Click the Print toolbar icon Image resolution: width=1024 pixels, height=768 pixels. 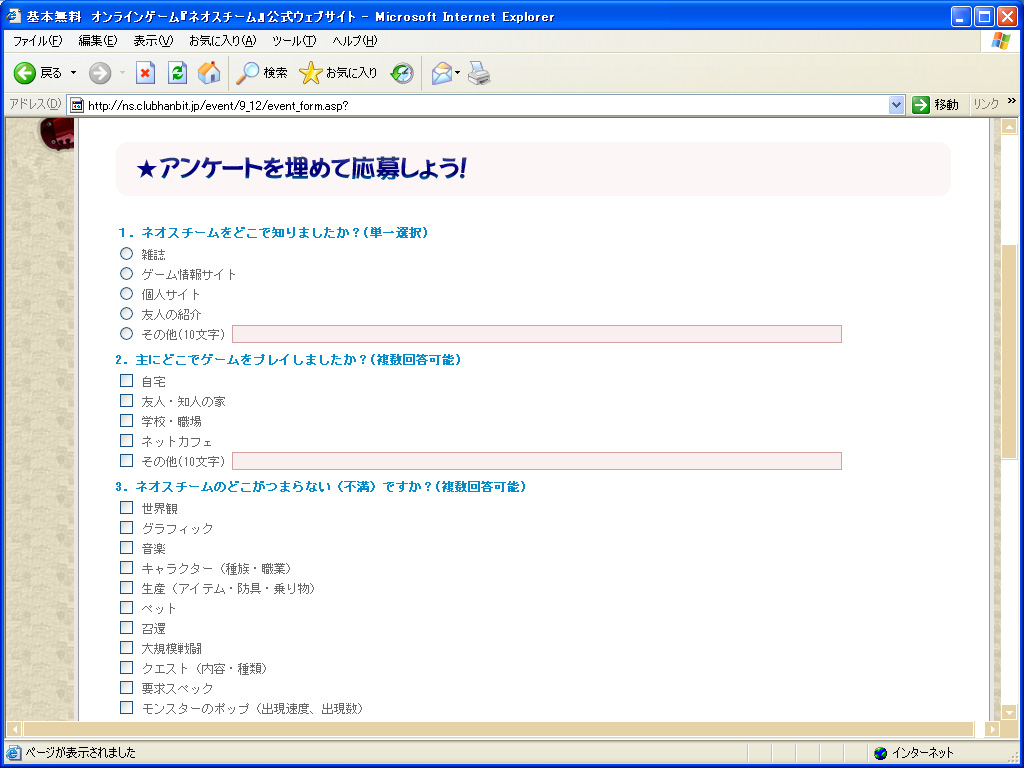click(479, 73)
